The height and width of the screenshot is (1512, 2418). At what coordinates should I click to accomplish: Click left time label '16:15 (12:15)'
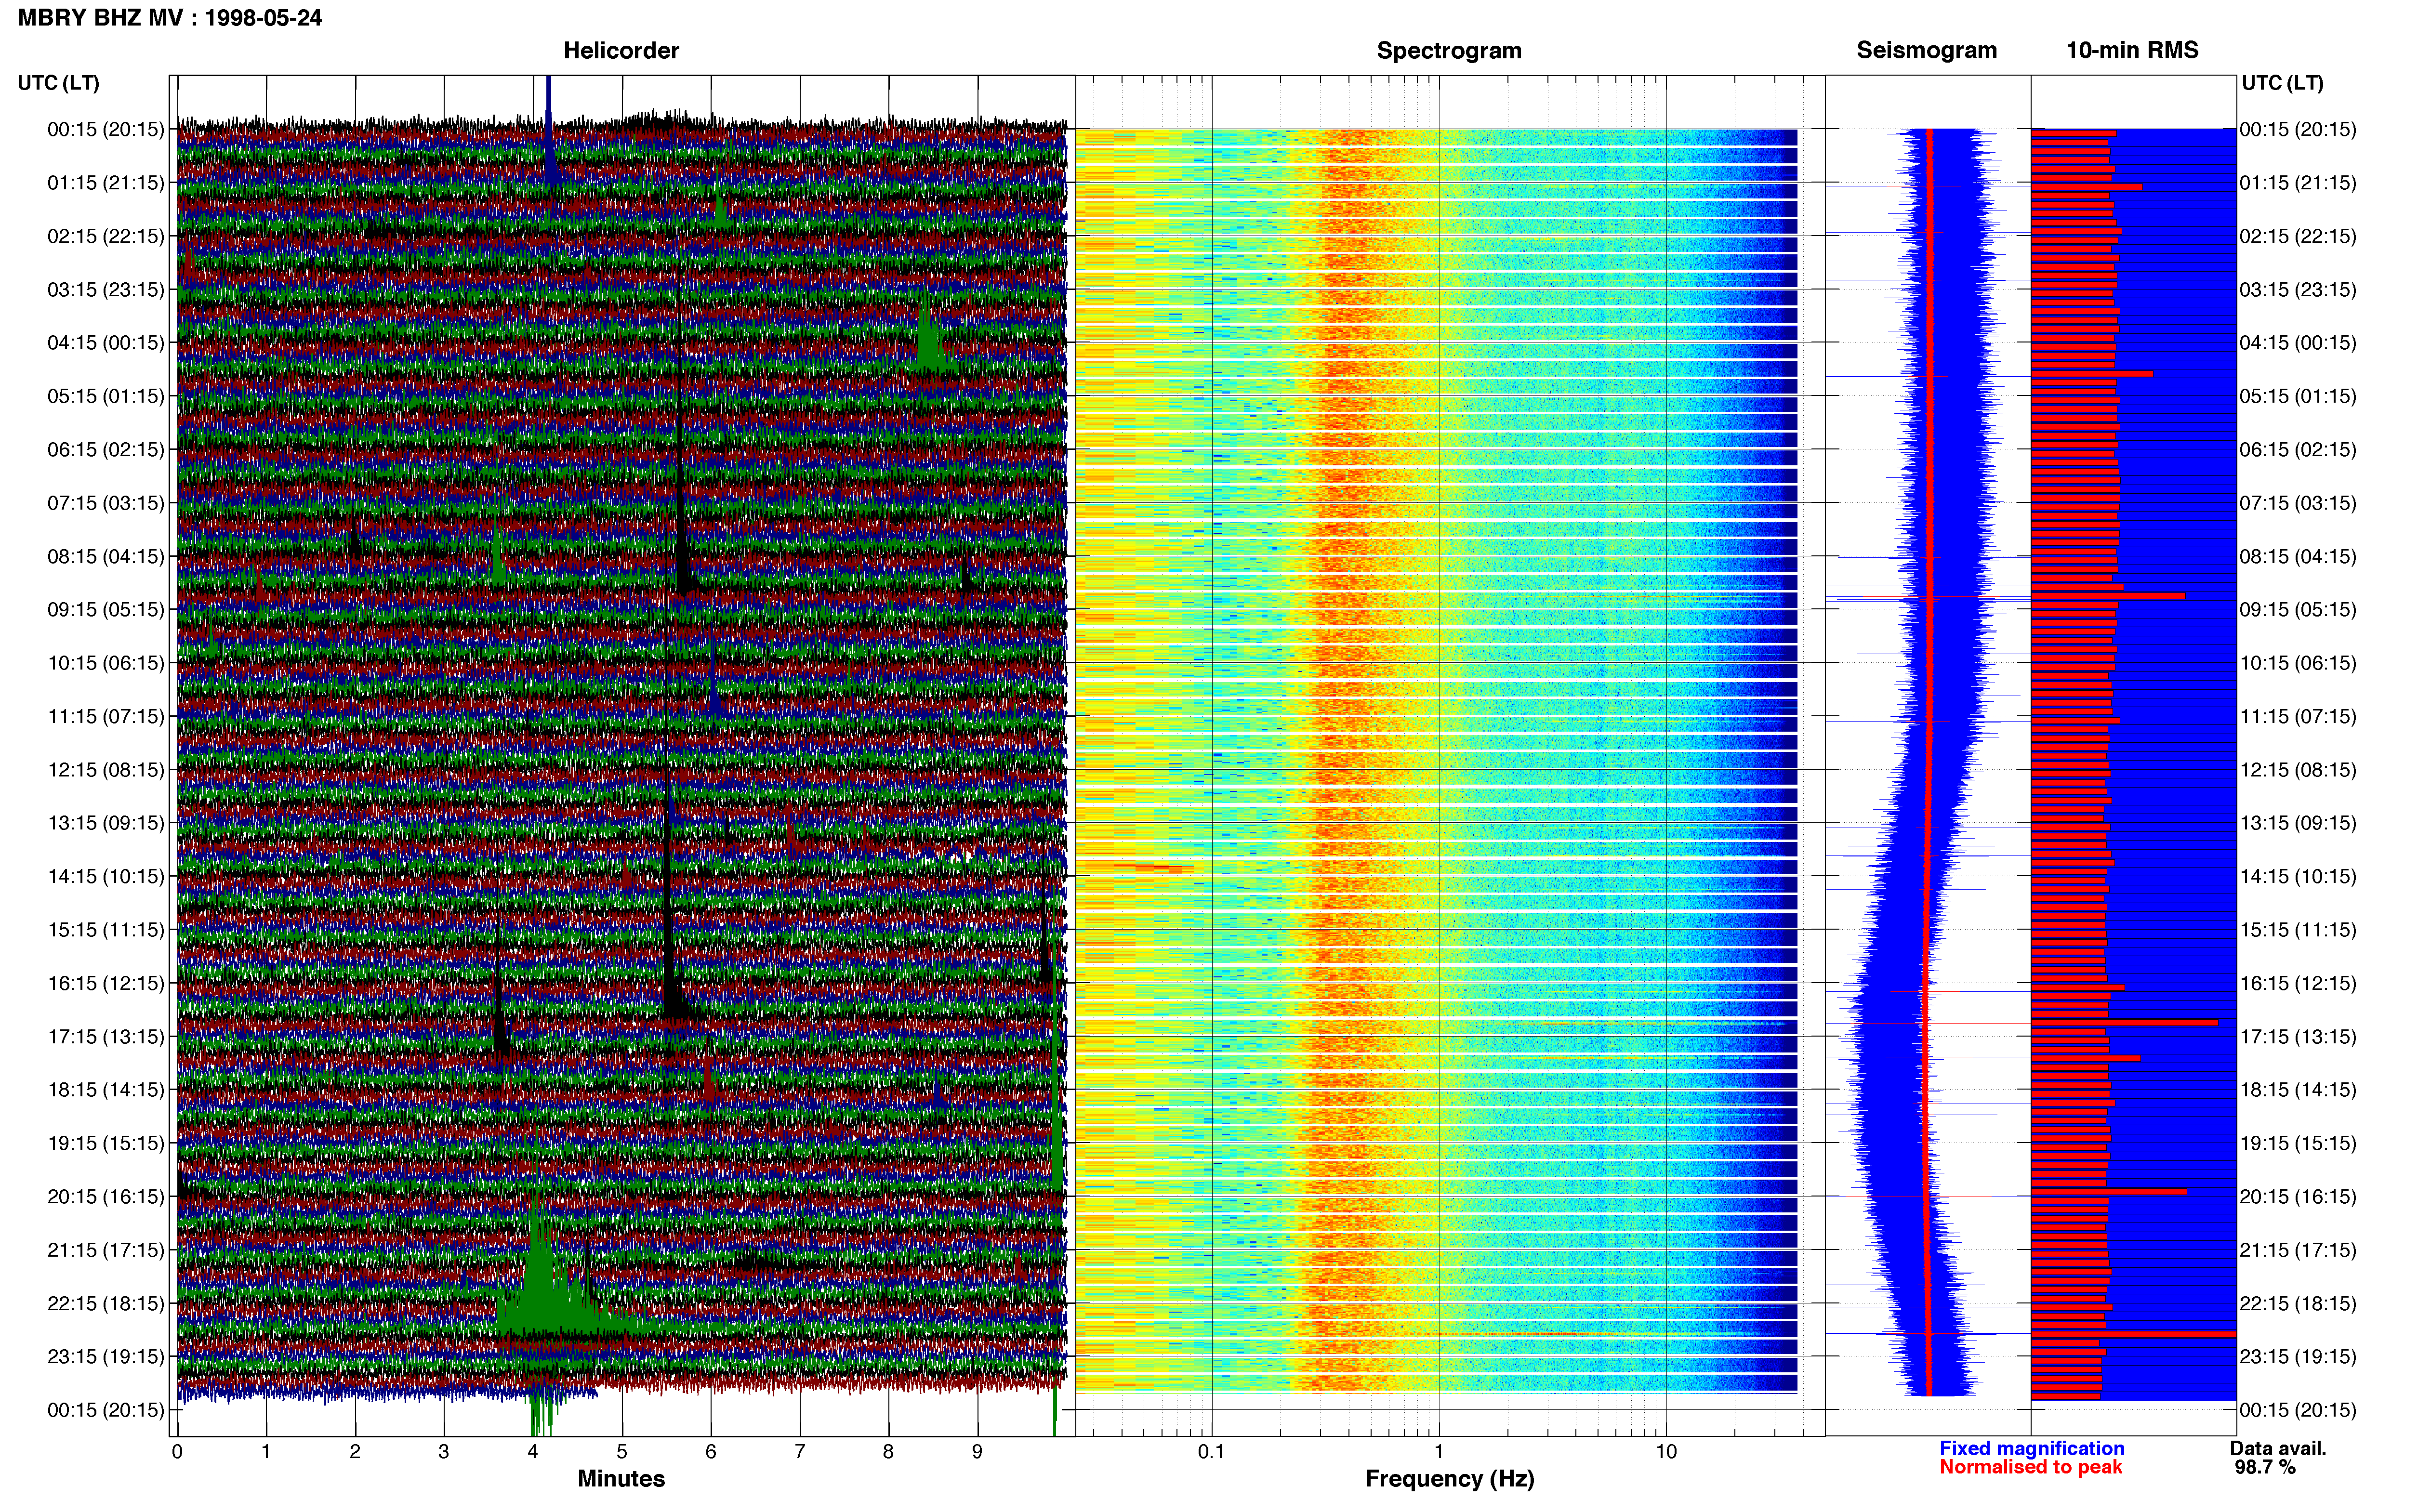106,983
